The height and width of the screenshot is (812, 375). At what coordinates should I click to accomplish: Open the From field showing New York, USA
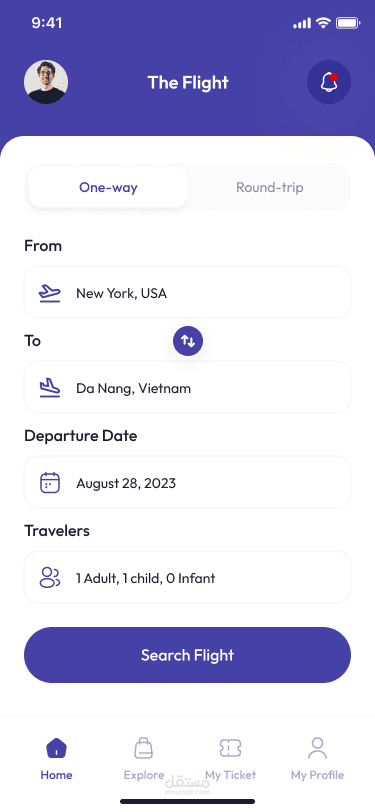[x=188, y=292]
